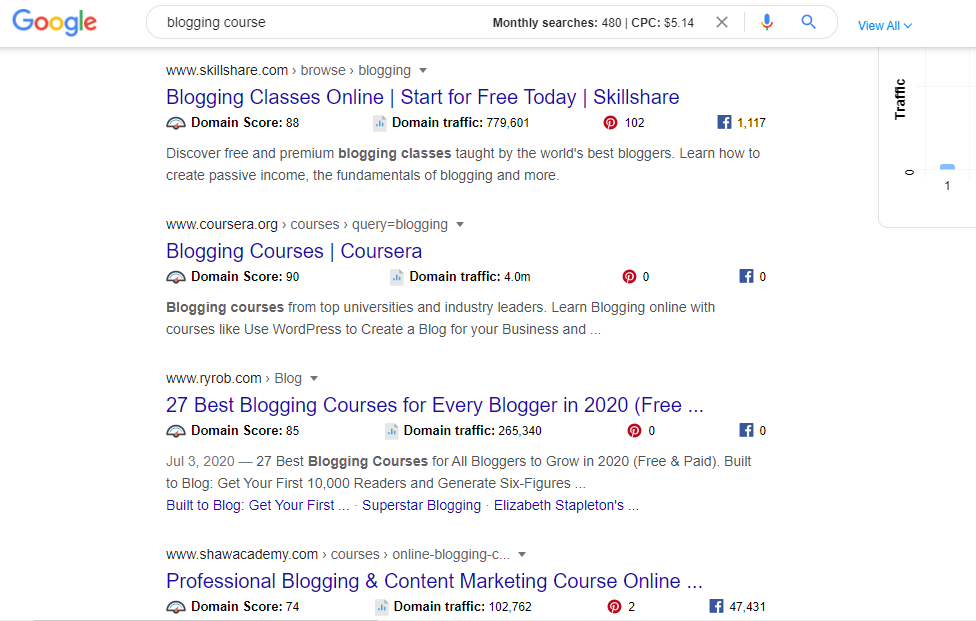Click the Pinterest icon in ryrob result
The image size is (976, 621).
634,431
